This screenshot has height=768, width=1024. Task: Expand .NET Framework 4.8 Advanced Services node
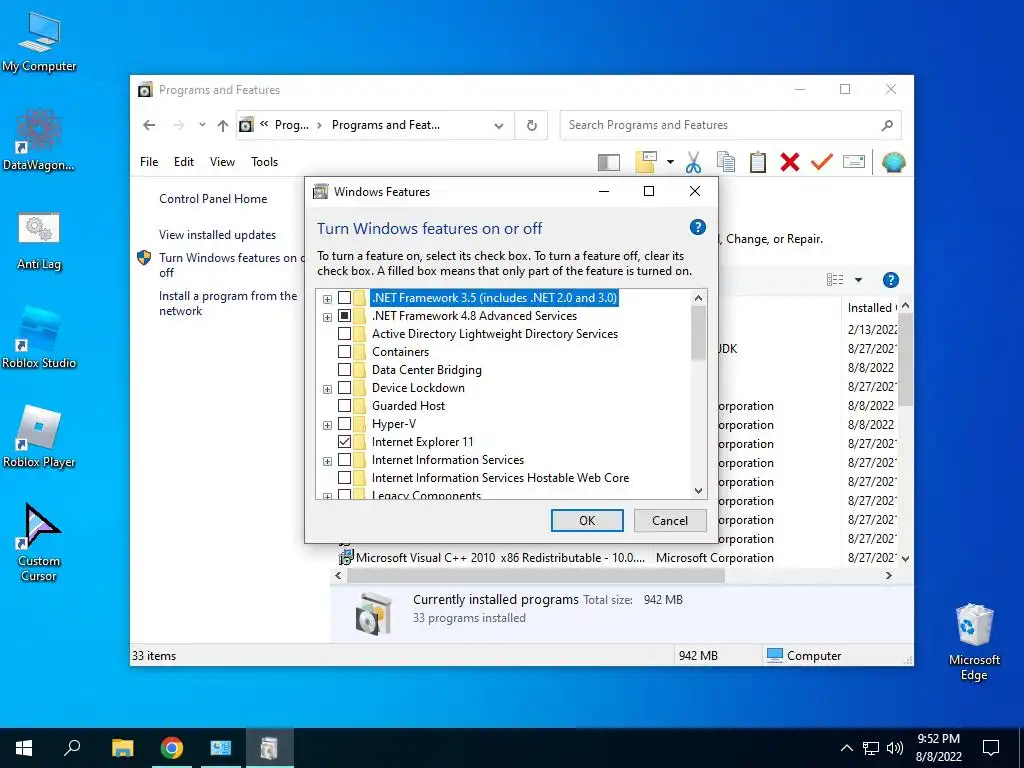tap(327, 317)
